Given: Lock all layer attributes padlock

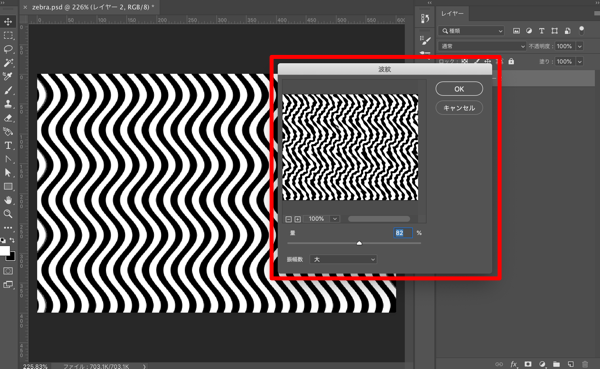Looking at the screenshot, I should [511, 61].
